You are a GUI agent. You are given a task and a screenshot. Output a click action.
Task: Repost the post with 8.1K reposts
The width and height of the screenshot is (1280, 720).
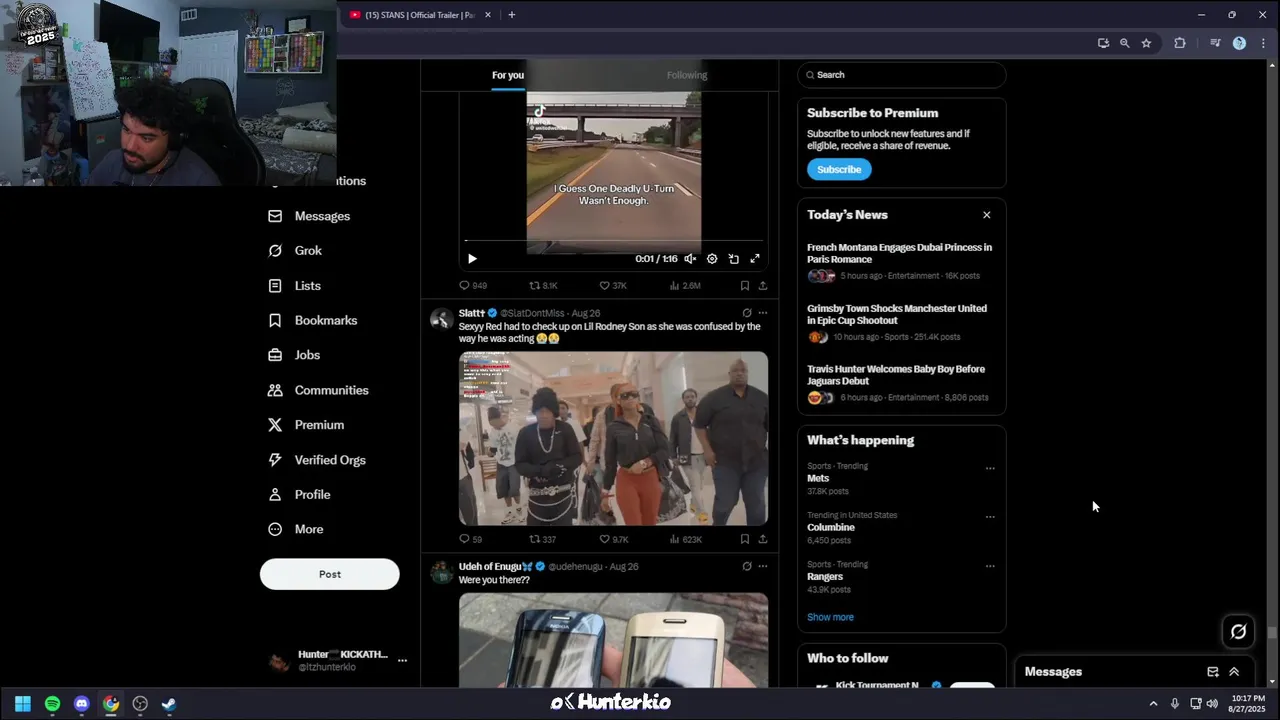543,286
